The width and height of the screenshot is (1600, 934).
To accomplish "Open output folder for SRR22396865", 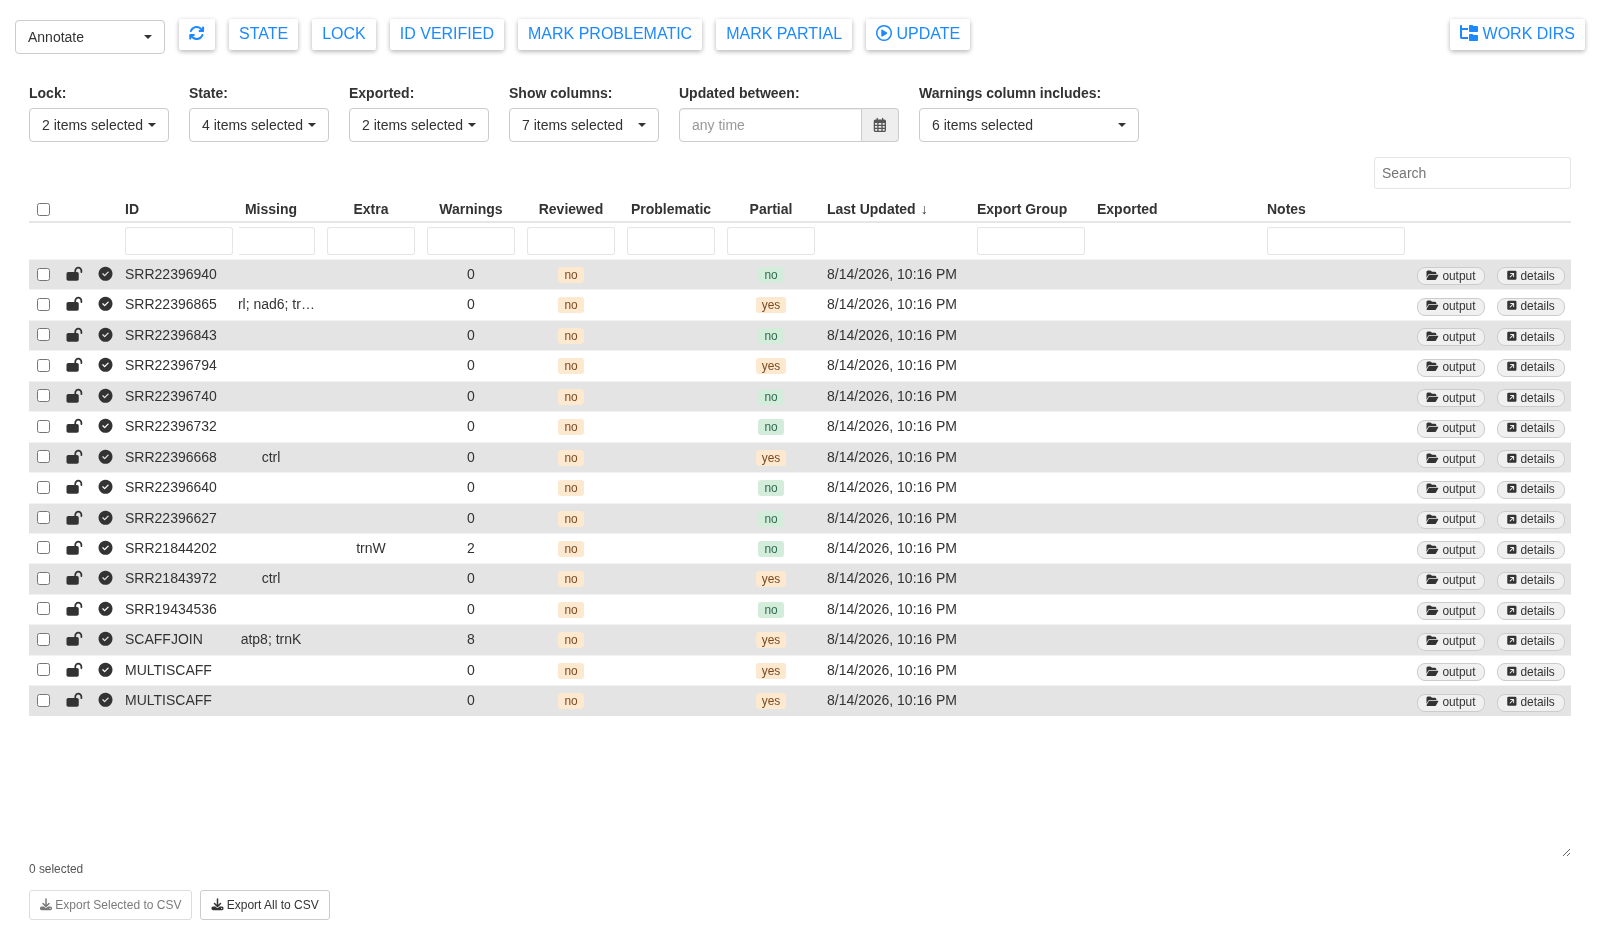I will point(1451,306).
